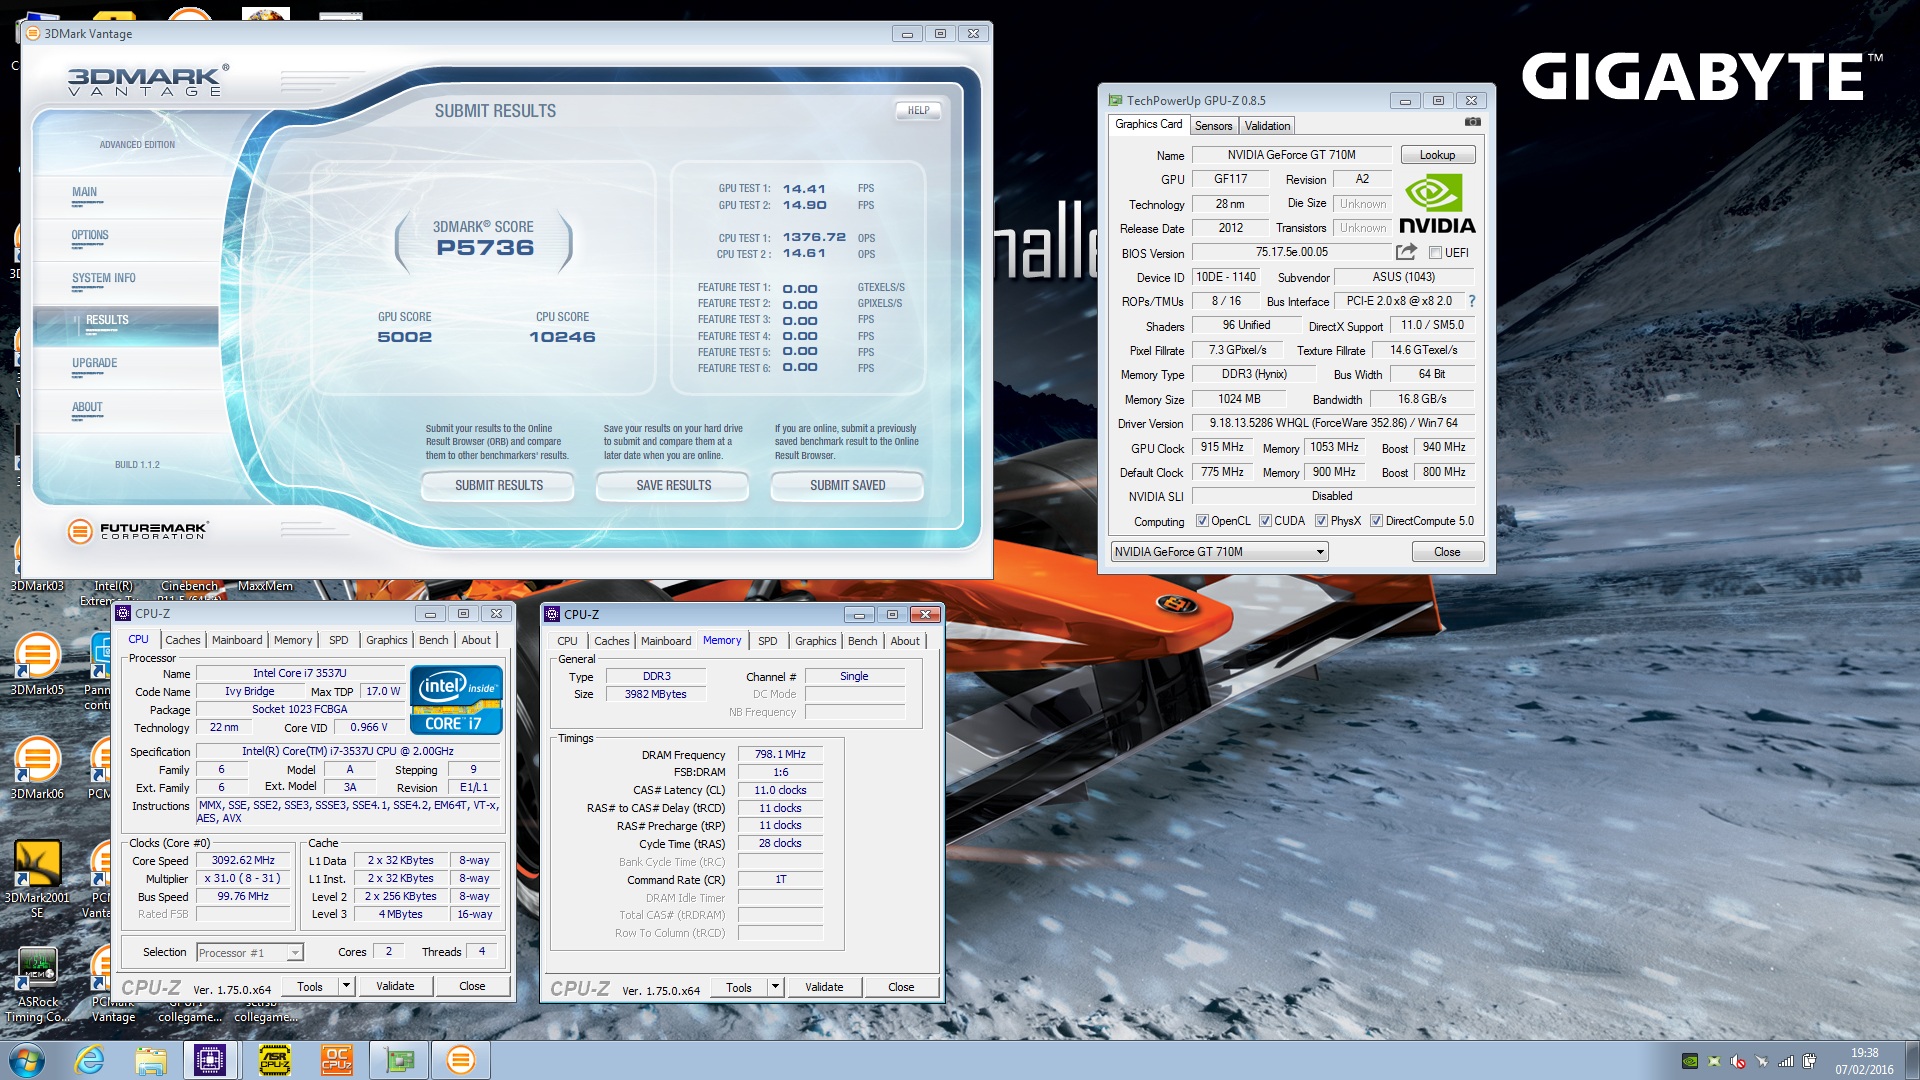Go to System Info in 3DMark sidebar

pos(103,279)
